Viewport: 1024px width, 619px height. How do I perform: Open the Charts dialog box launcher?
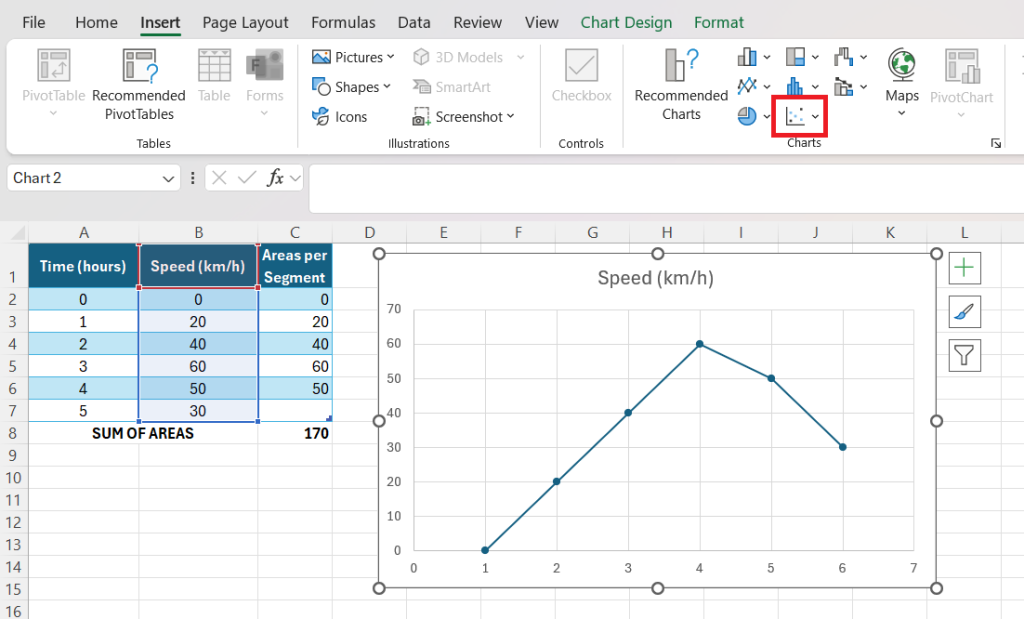(996, 143)
